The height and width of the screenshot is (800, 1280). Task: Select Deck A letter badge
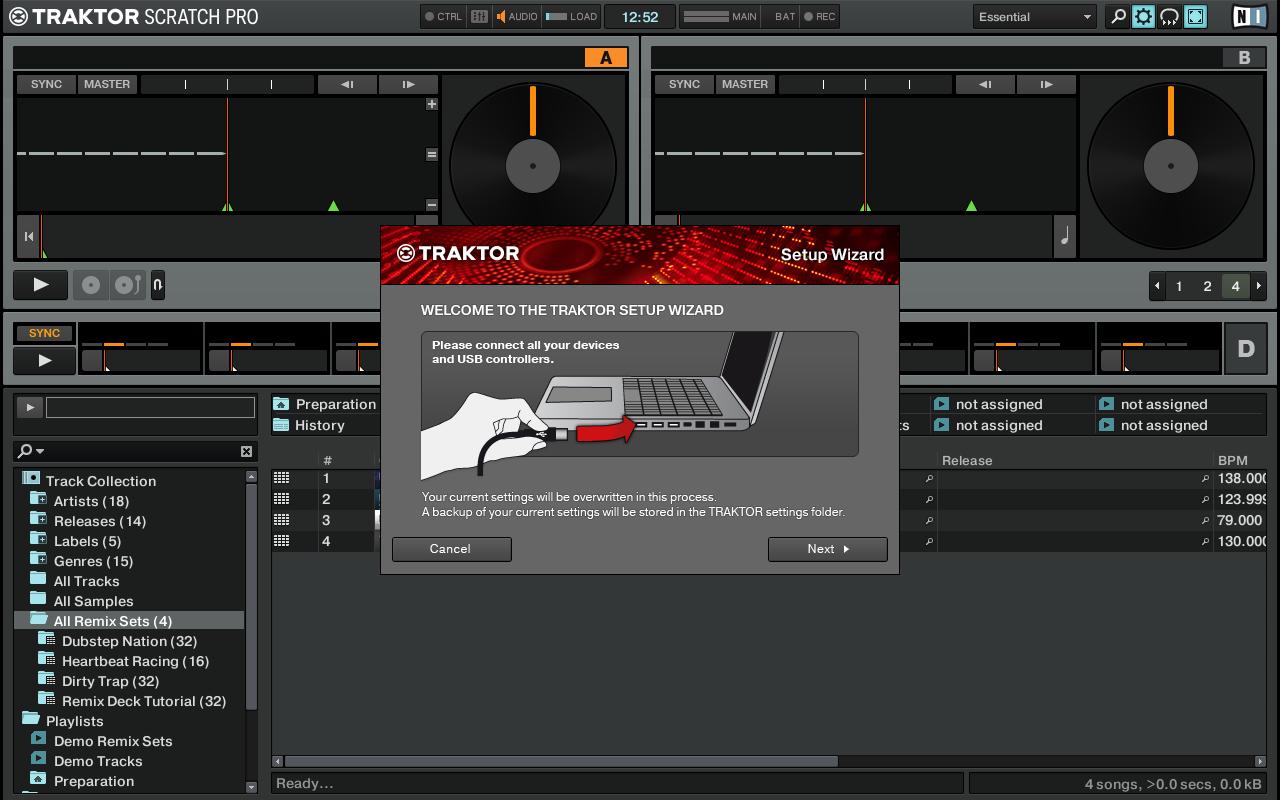[x=605, y=58]
